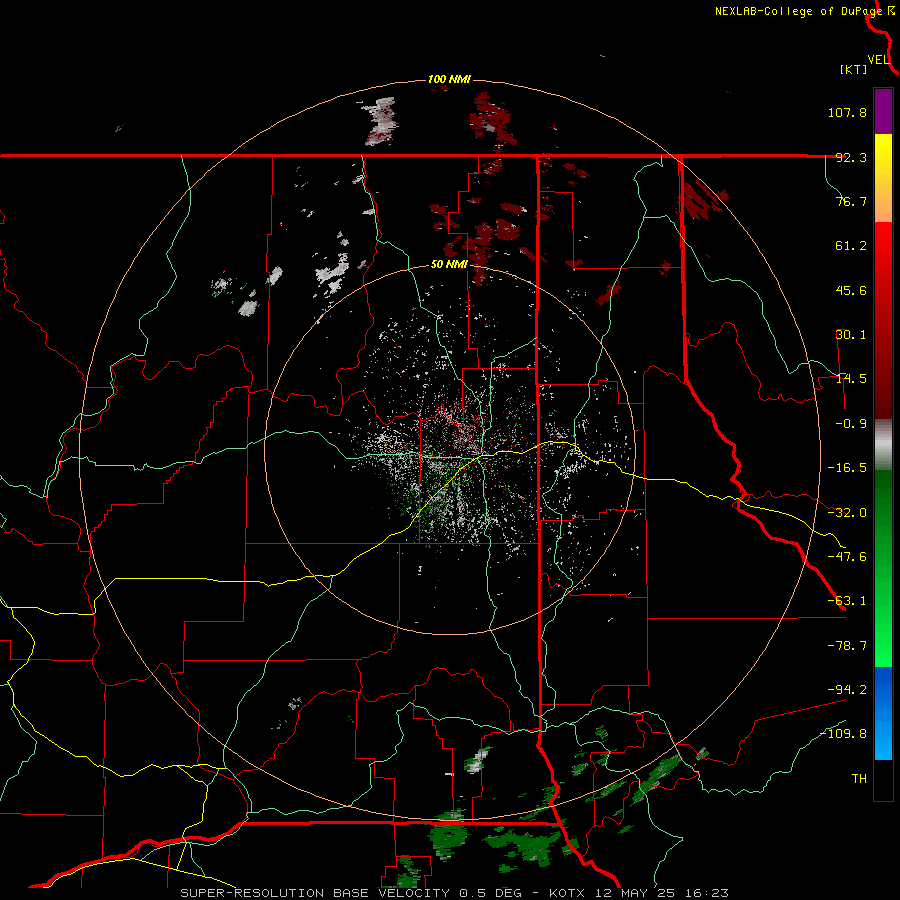Click the -16.5 velocity scale value
The height and width of the screenshot is (900, 900).
pos(847,468)
